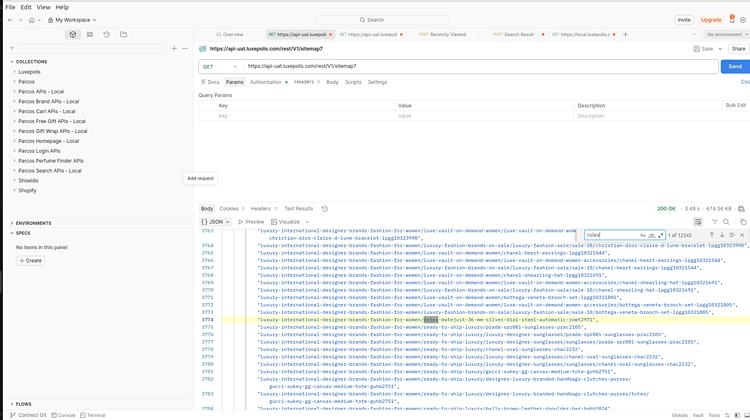The height and width of the screenshot is (420, 750).
Task: Open the Edit menu
Action: [26, 7]
